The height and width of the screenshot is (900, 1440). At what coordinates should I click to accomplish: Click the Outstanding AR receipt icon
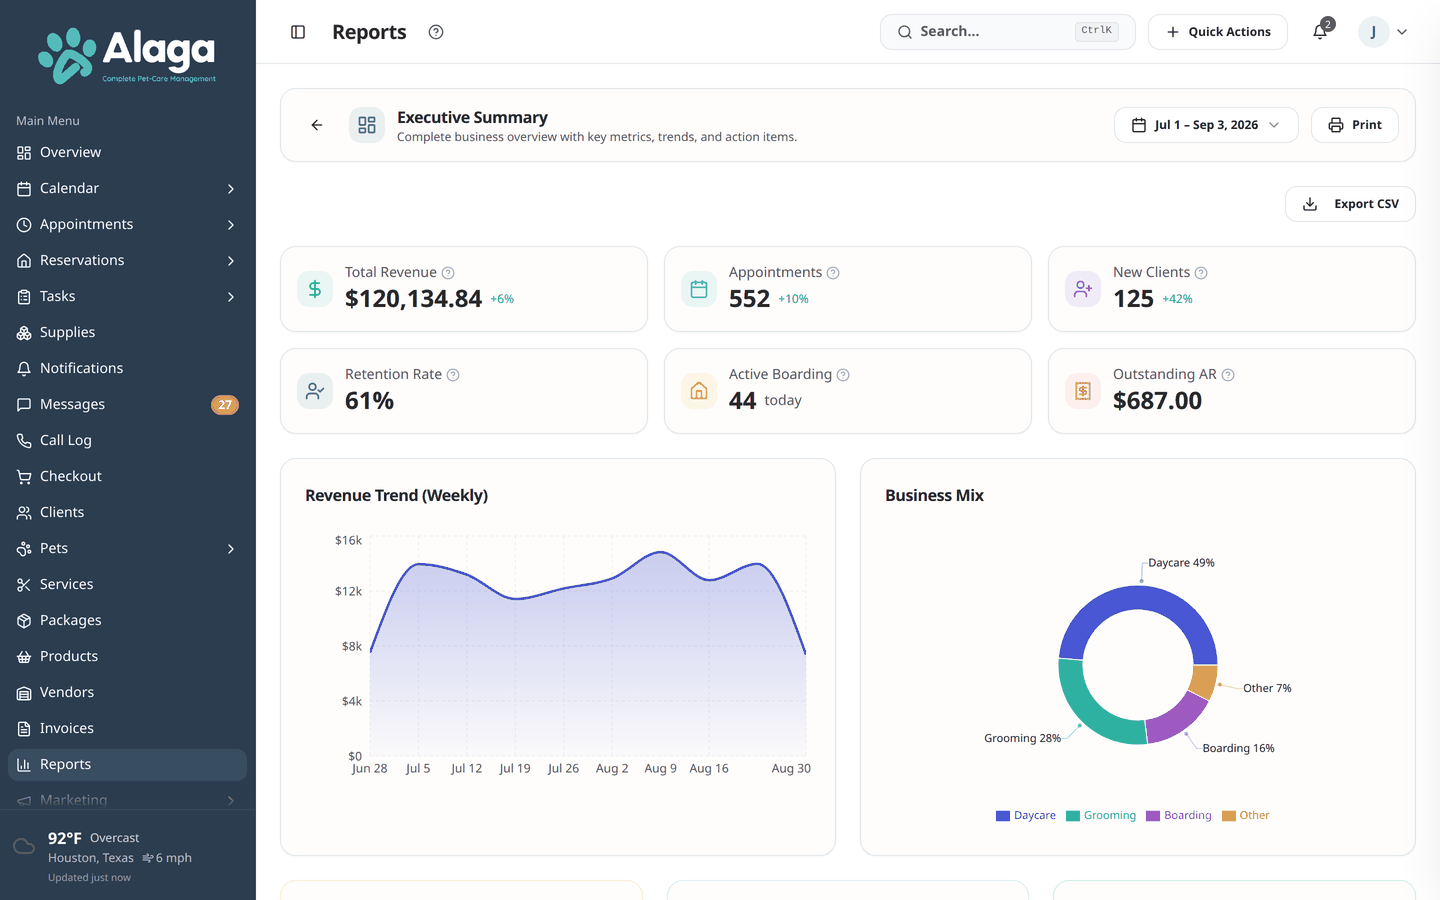tap(1083, 391)
